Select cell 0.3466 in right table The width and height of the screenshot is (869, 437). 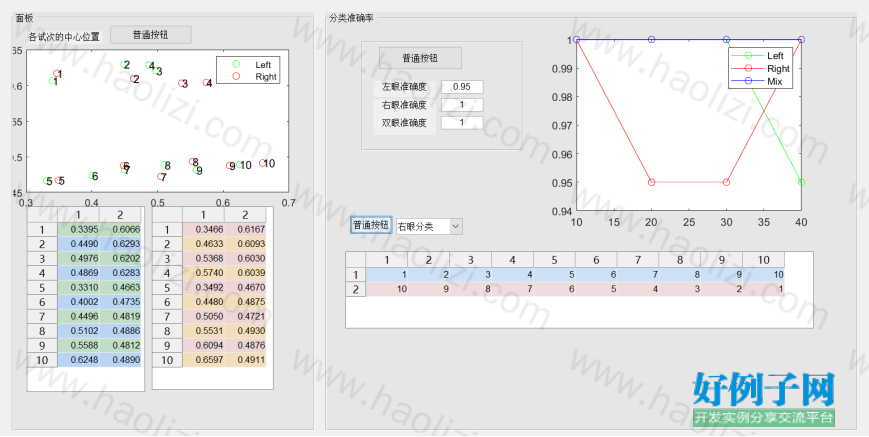tap(203, 229)
